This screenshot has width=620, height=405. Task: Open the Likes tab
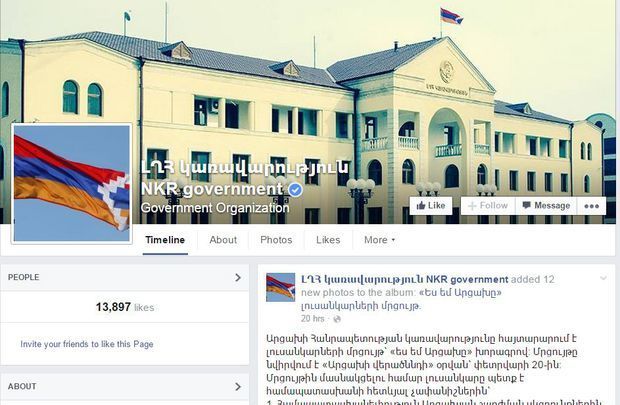point(328,240)
